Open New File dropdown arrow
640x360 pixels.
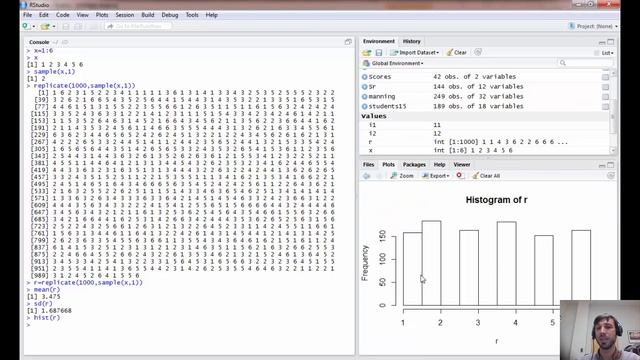pyautogui.click(x=33, y=27)
